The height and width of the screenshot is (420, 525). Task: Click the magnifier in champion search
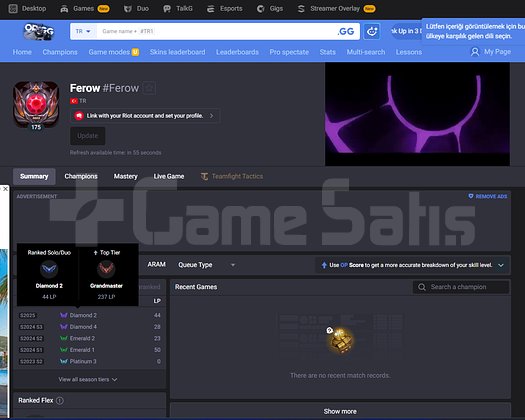click(x=422, y=287)
